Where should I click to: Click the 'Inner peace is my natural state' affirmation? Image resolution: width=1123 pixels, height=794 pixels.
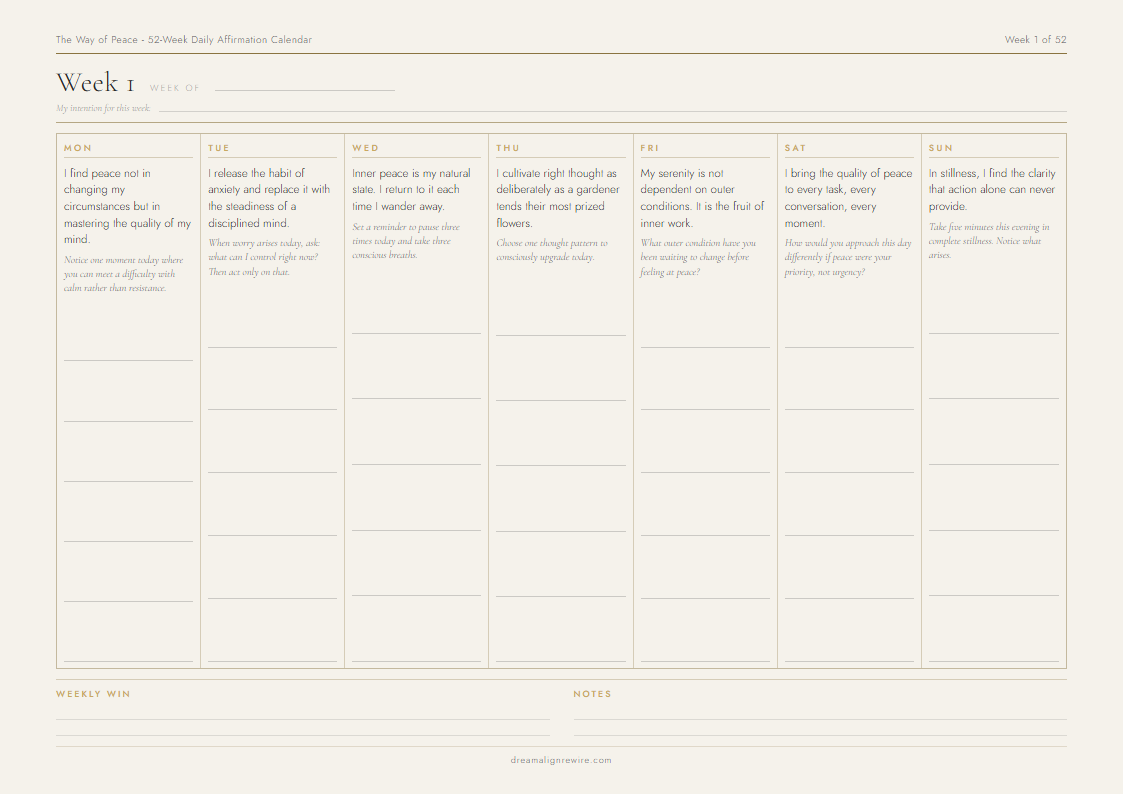pyautogui.click(x=411, y=190)
